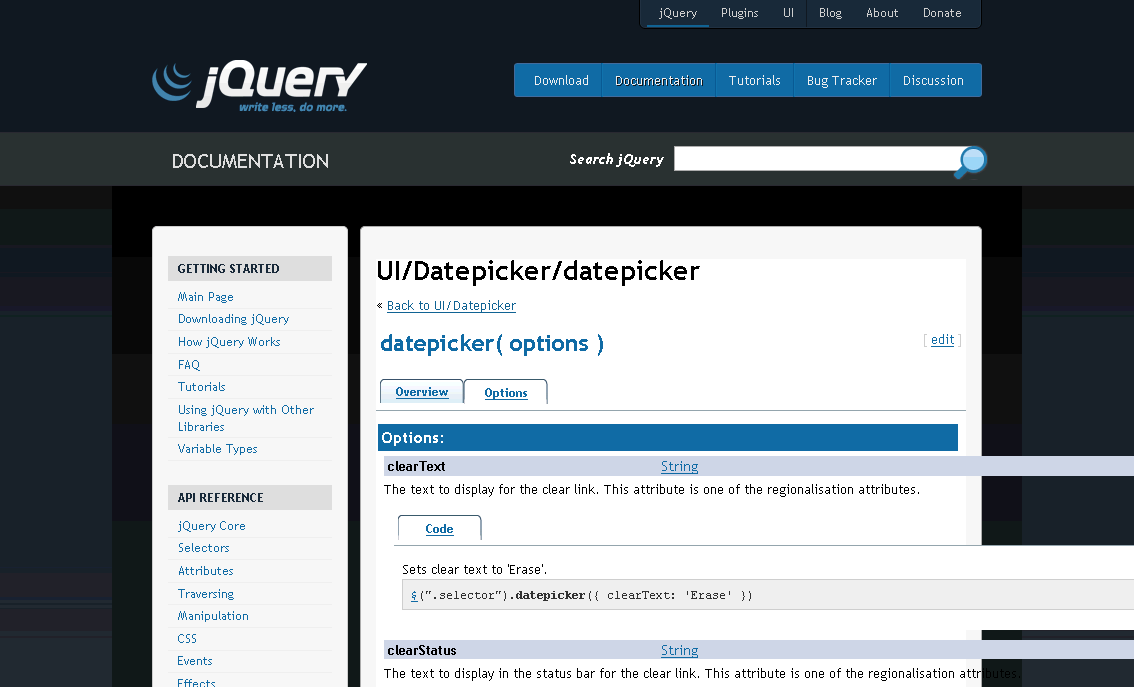Type in the Search jQuery field
The height and width of the screenshot is (687, 1134).
tap(815, 159)
